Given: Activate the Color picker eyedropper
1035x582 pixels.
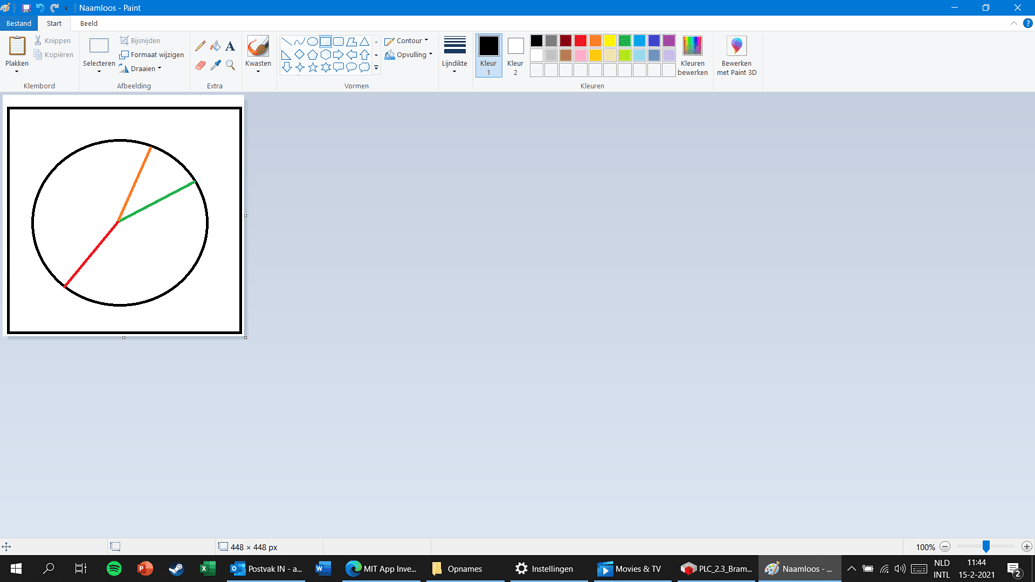Looking at the screenshot, I should point(215,65).
